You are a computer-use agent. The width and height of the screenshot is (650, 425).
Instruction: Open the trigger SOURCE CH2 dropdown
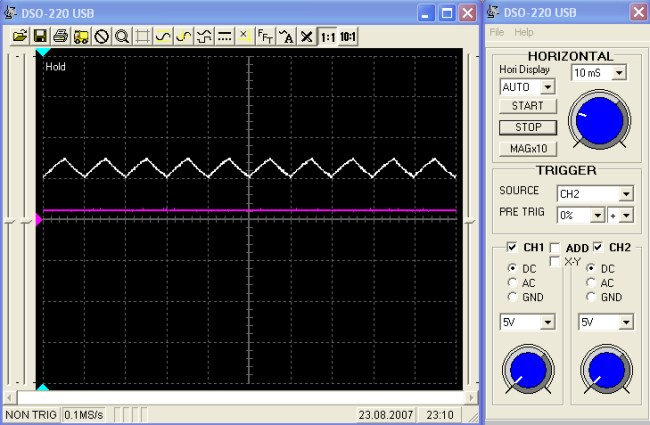click(x=626, y=194)
